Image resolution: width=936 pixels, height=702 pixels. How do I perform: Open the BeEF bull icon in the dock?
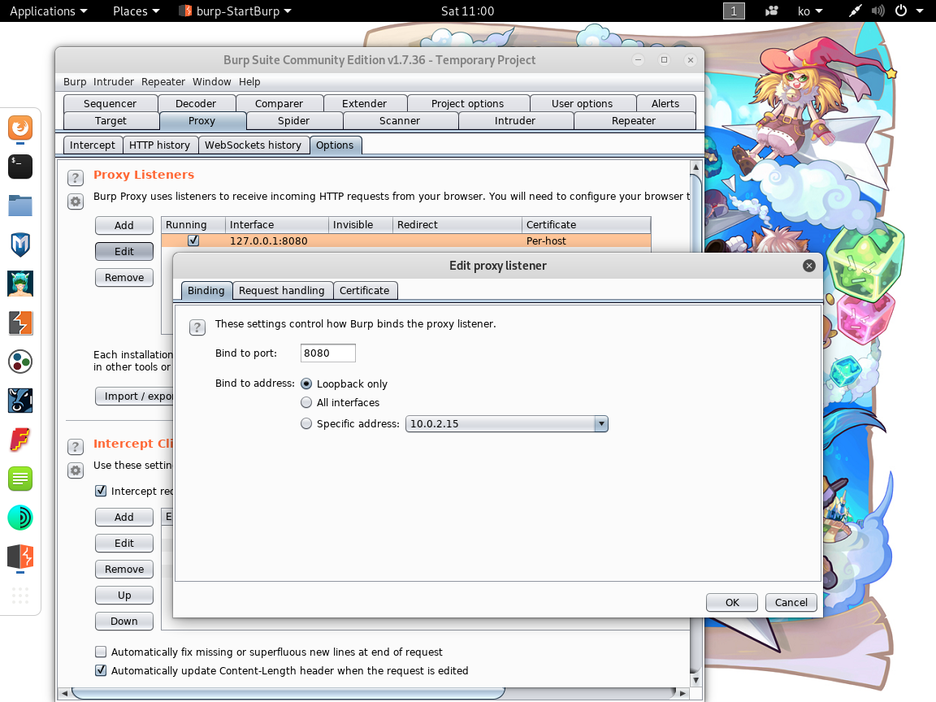click(20, 401)
